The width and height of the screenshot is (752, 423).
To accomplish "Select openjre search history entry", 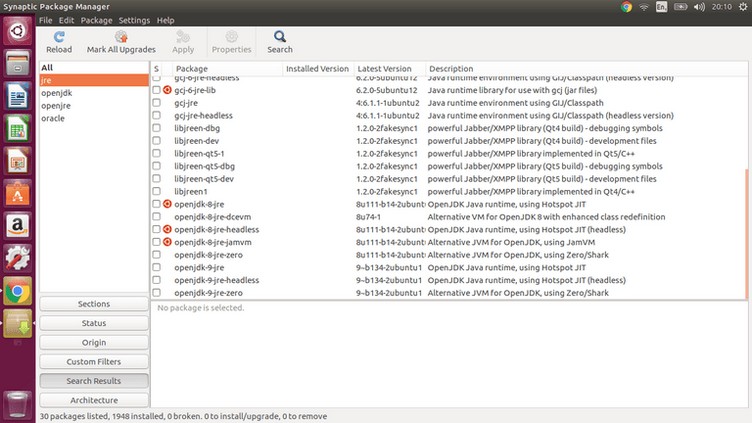I will tap(94, 106).
